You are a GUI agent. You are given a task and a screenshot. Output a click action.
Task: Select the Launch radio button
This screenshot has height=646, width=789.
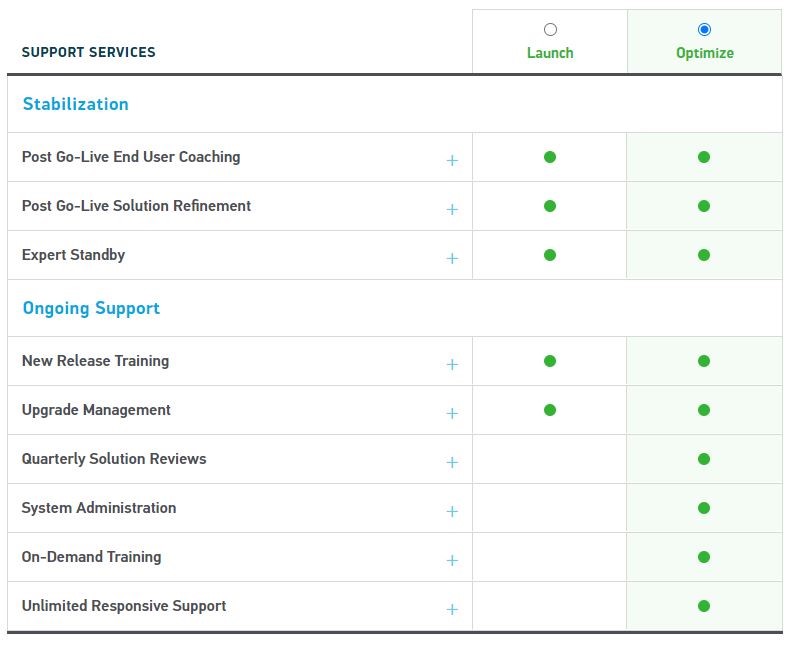[550, 30]
